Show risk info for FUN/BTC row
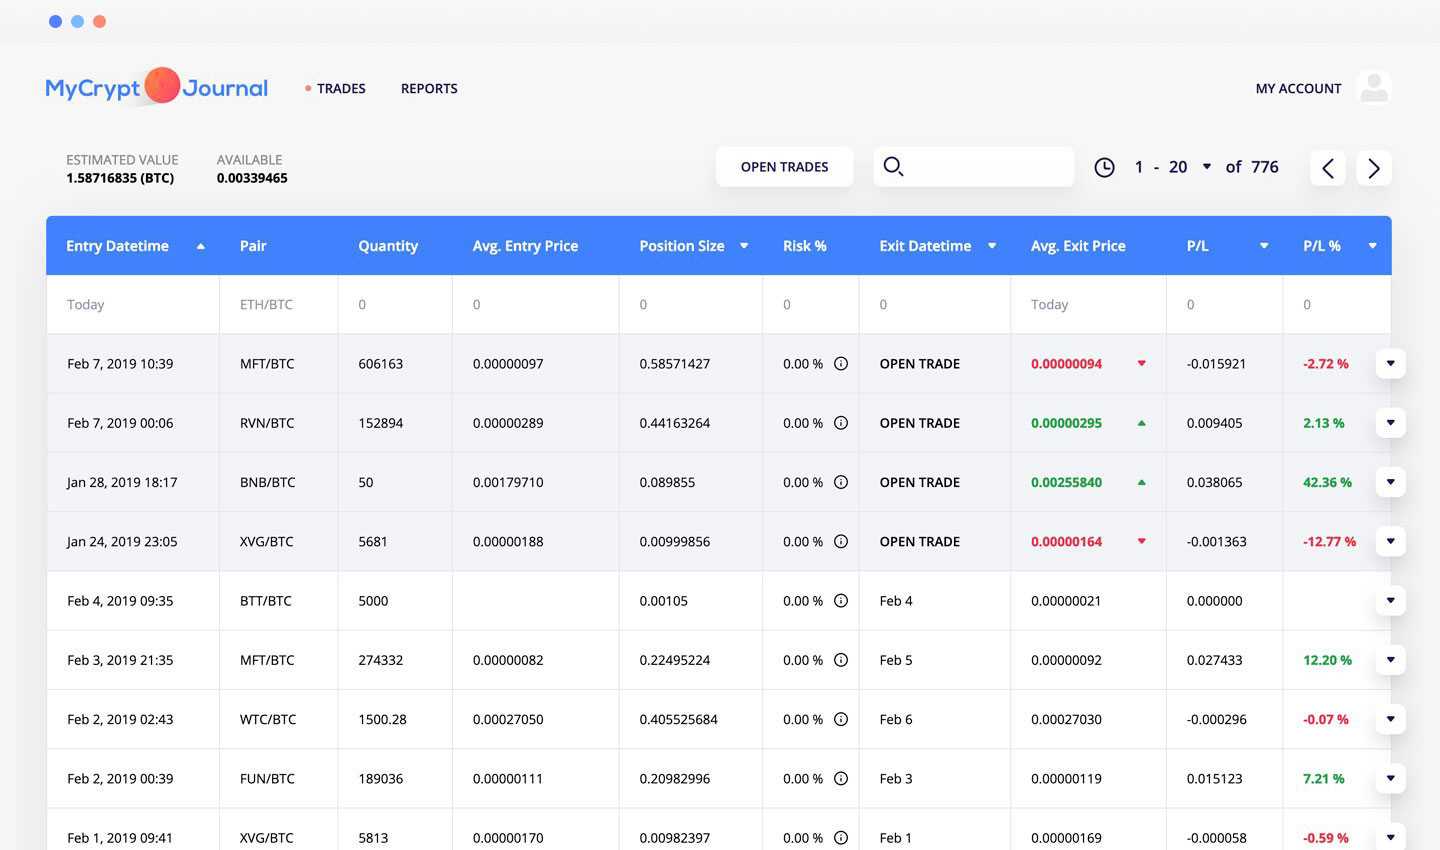 [841, 778]
